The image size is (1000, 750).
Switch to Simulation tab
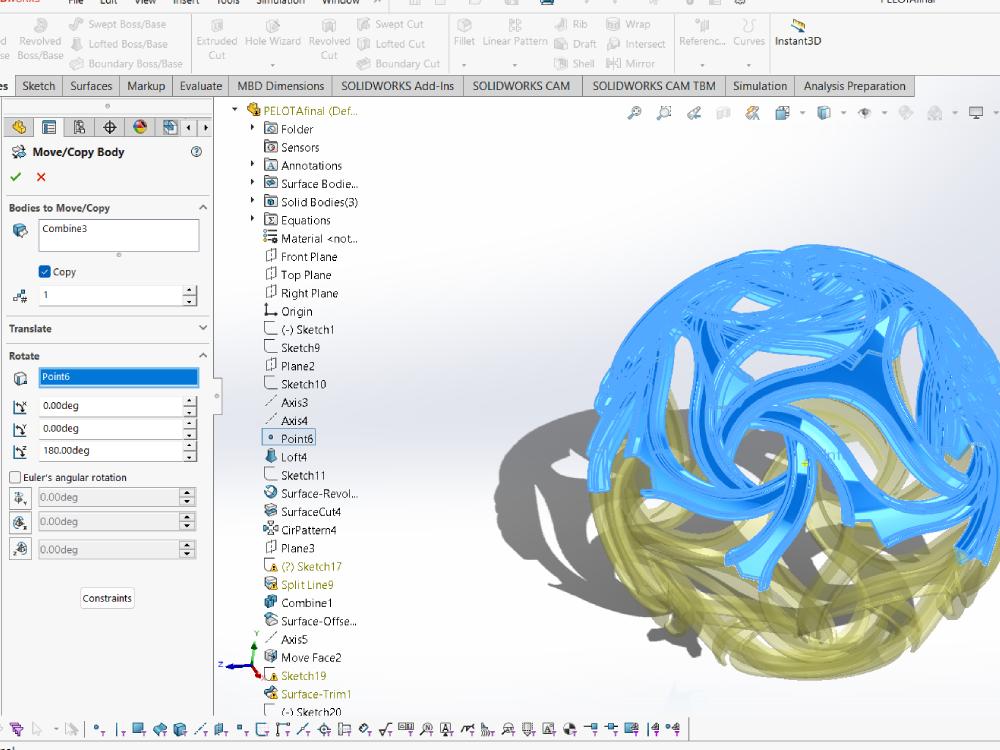pyautogui.click(x=760, y=86)
